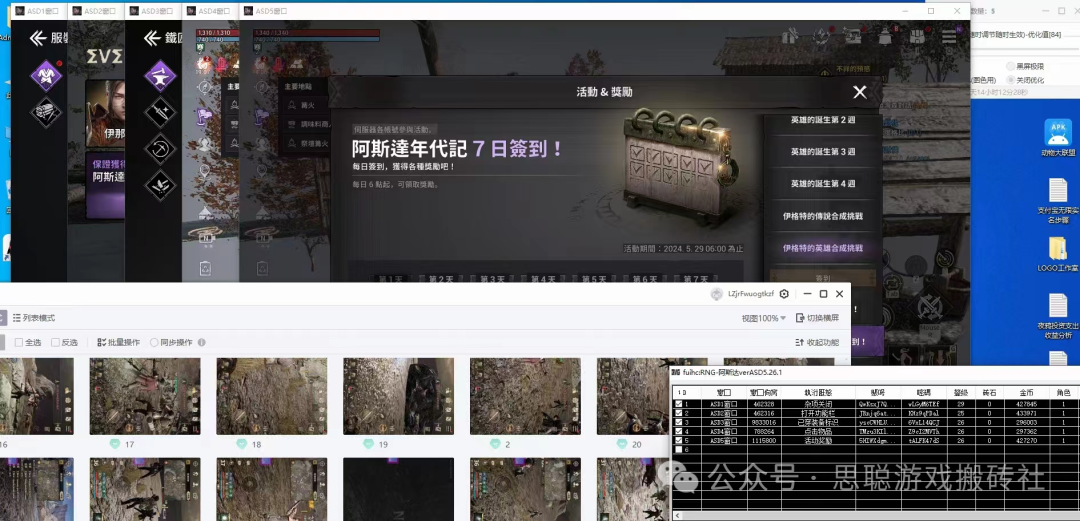This screenshot has height=521, width=1080.
Task: Open the gift box icon in game top bar
Action: click(x=792, y=34)
